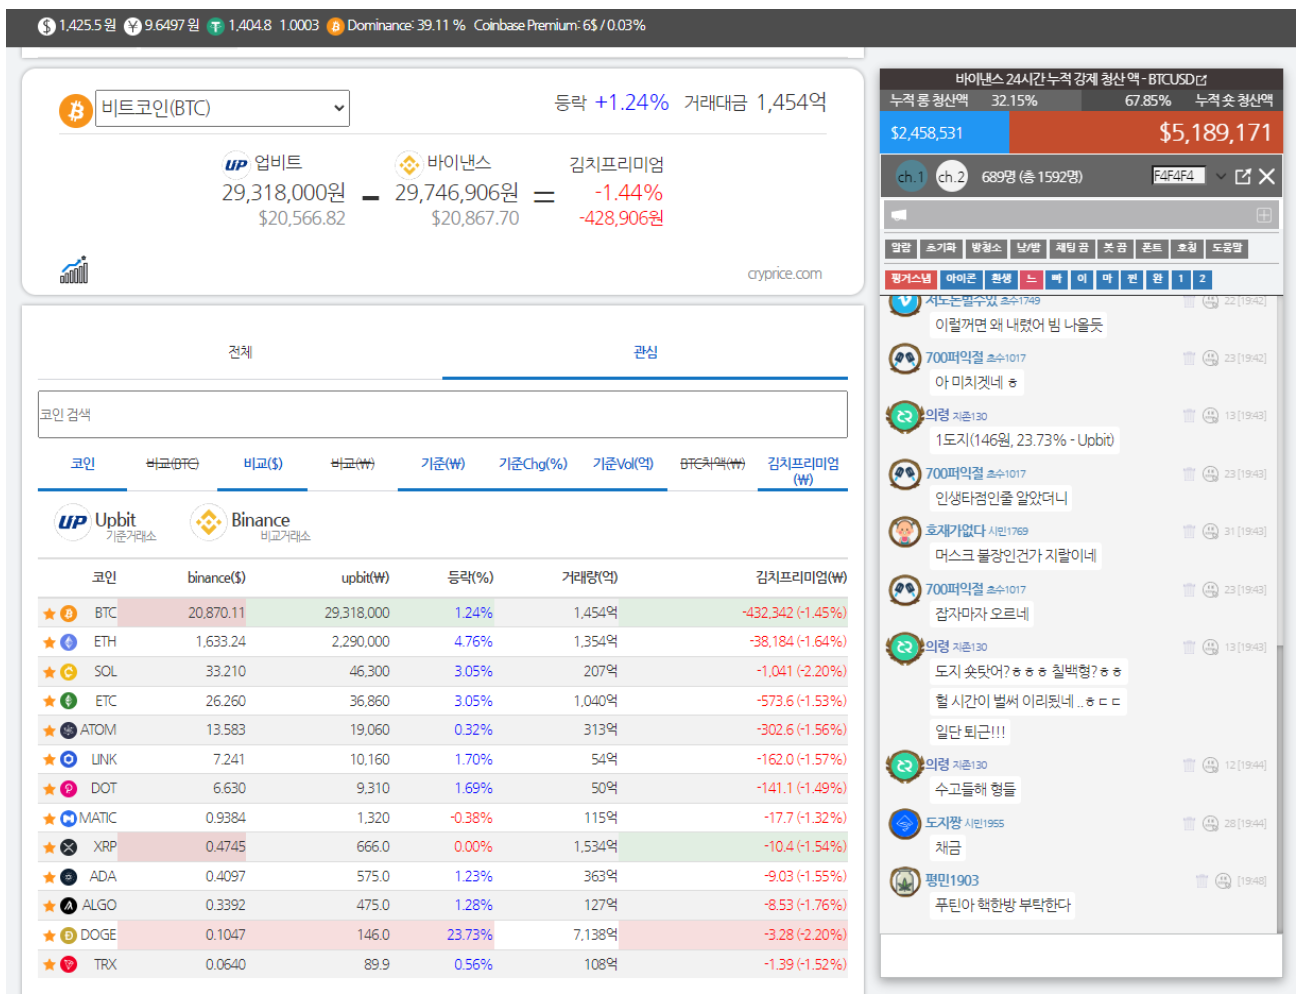Click trash icon on 평민1903 message
The width and height of the screenshot is (1302, 996).
pyautogui.click(x=1202, y=881)
